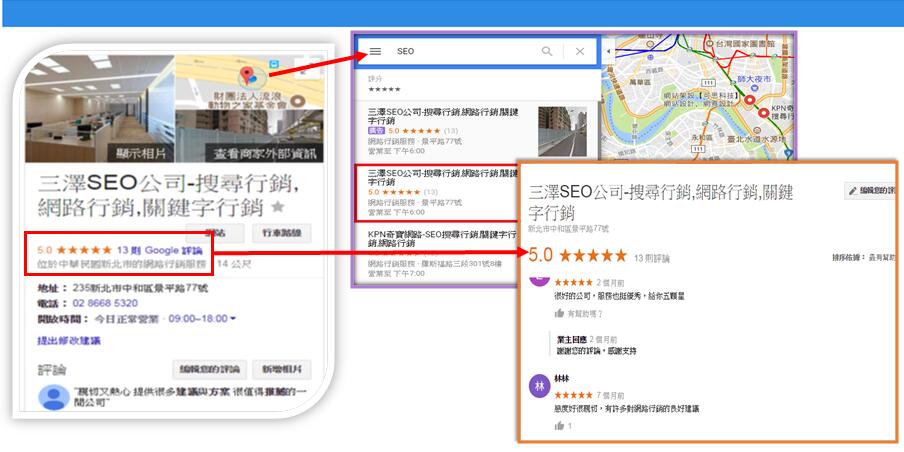Select the KPN奇寶網路 search result
Screen dimensions: 904x452
click(x=441, y=252)
